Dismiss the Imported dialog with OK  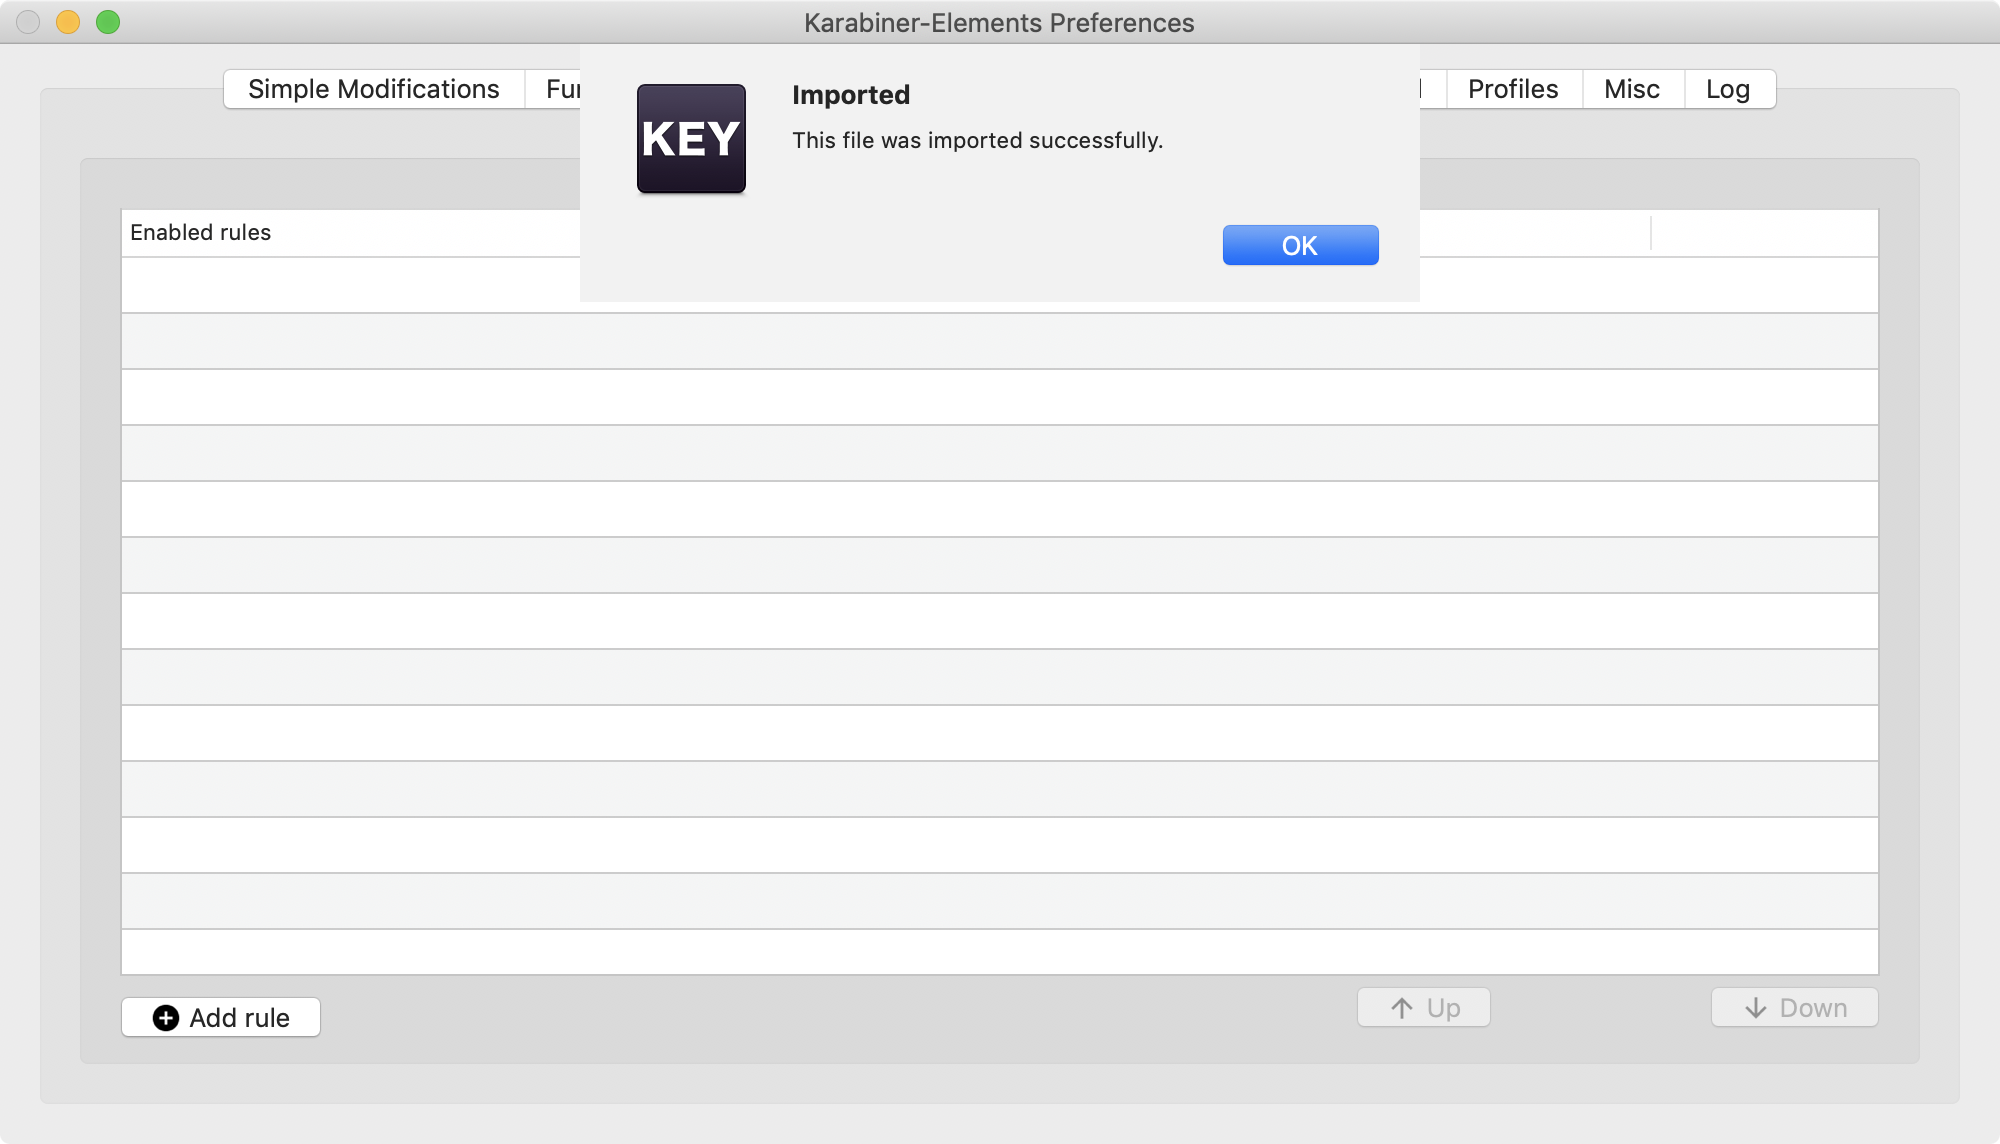(1299, 244)
